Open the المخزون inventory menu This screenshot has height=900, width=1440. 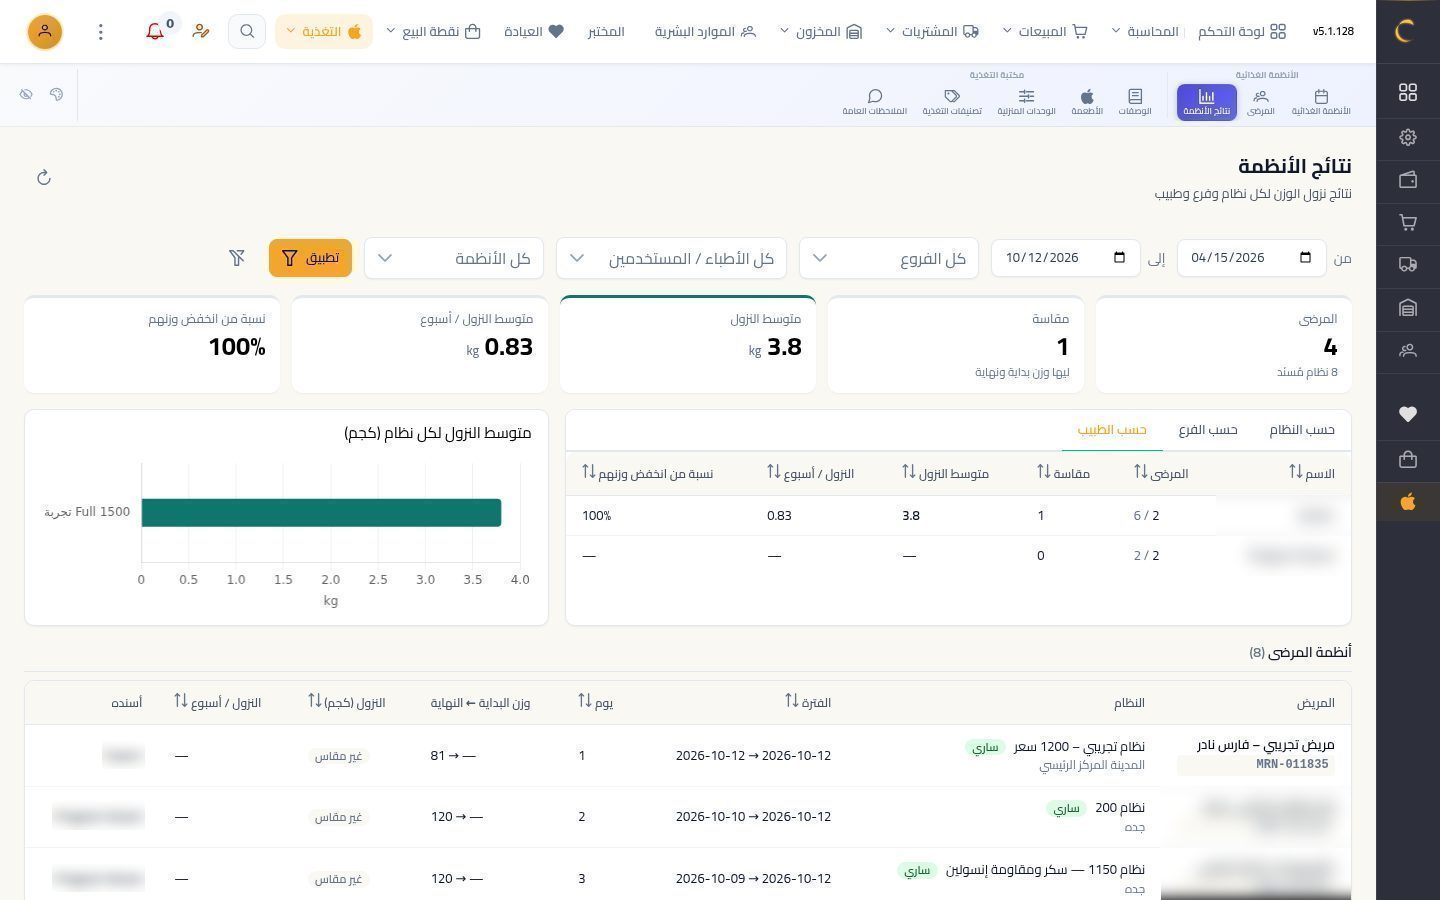click(821, 32)
